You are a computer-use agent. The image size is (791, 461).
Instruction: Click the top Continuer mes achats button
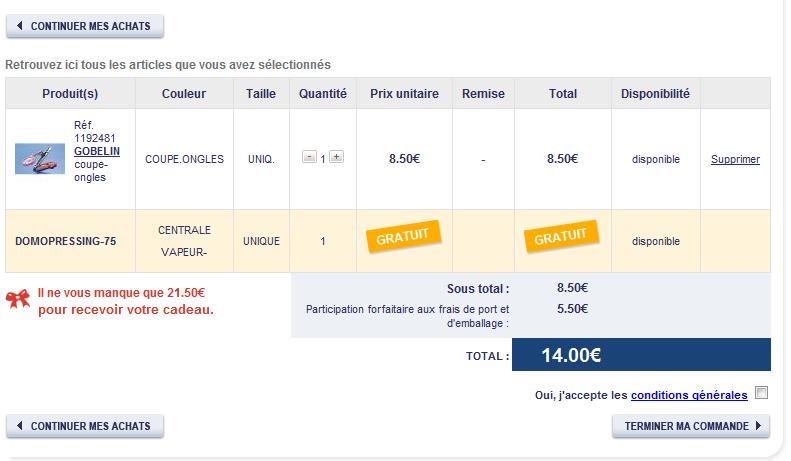[x=85, y=26]
